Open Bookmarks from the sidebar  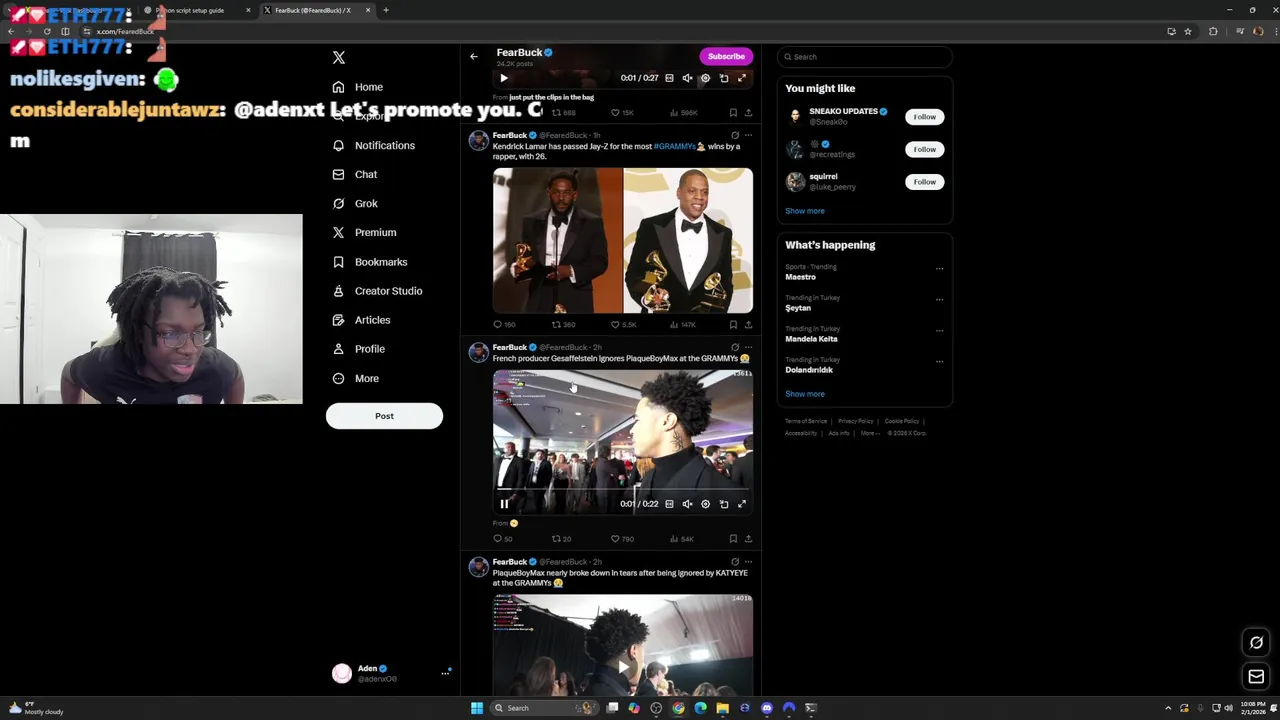pyautogui.click(x=369, y=262)
